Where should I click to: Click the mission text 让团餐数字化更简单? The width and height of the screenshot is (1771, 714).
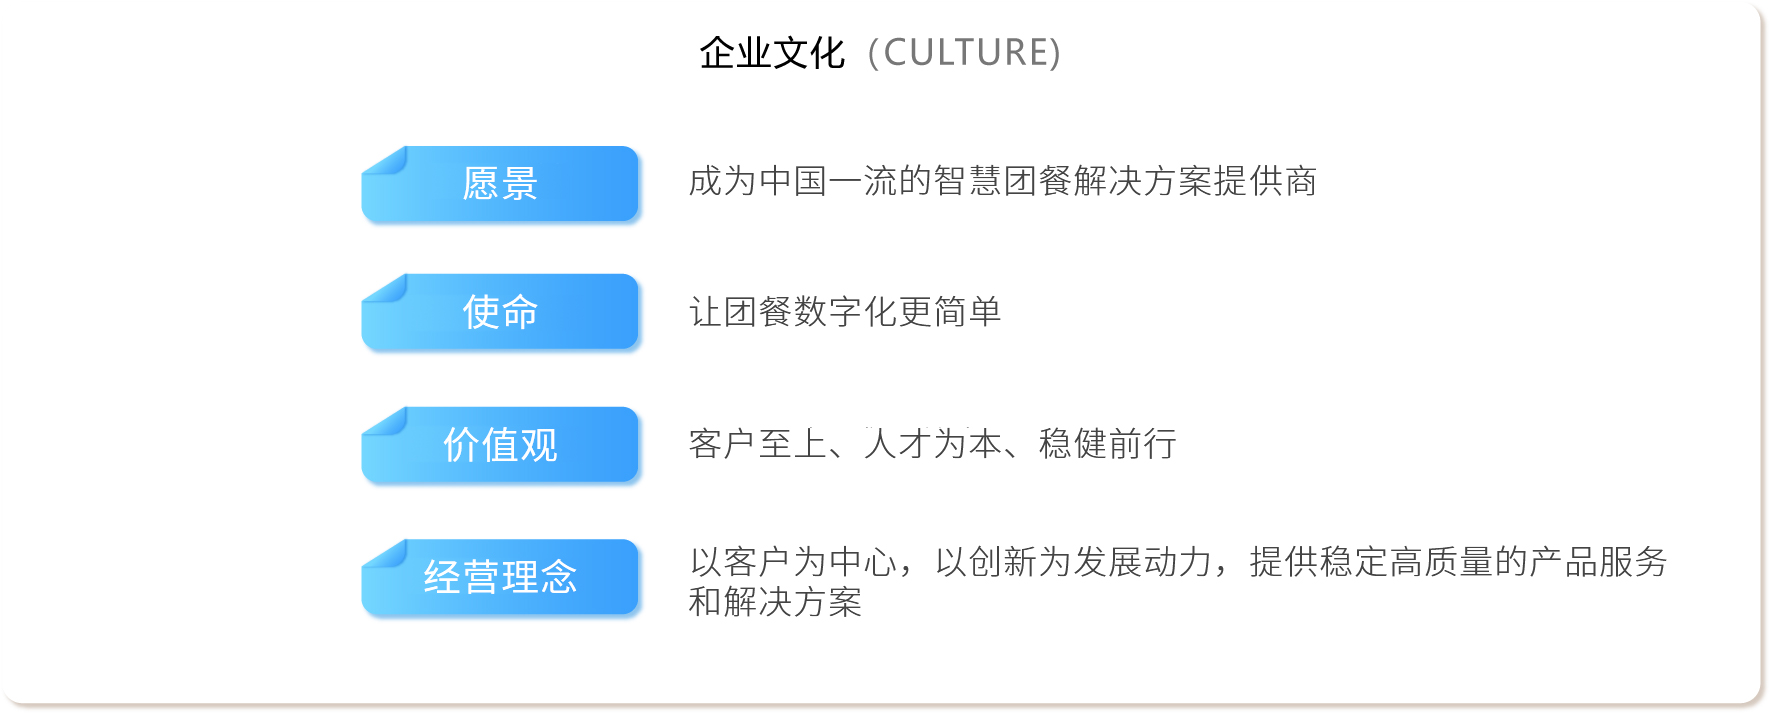[x=845, y=312]
